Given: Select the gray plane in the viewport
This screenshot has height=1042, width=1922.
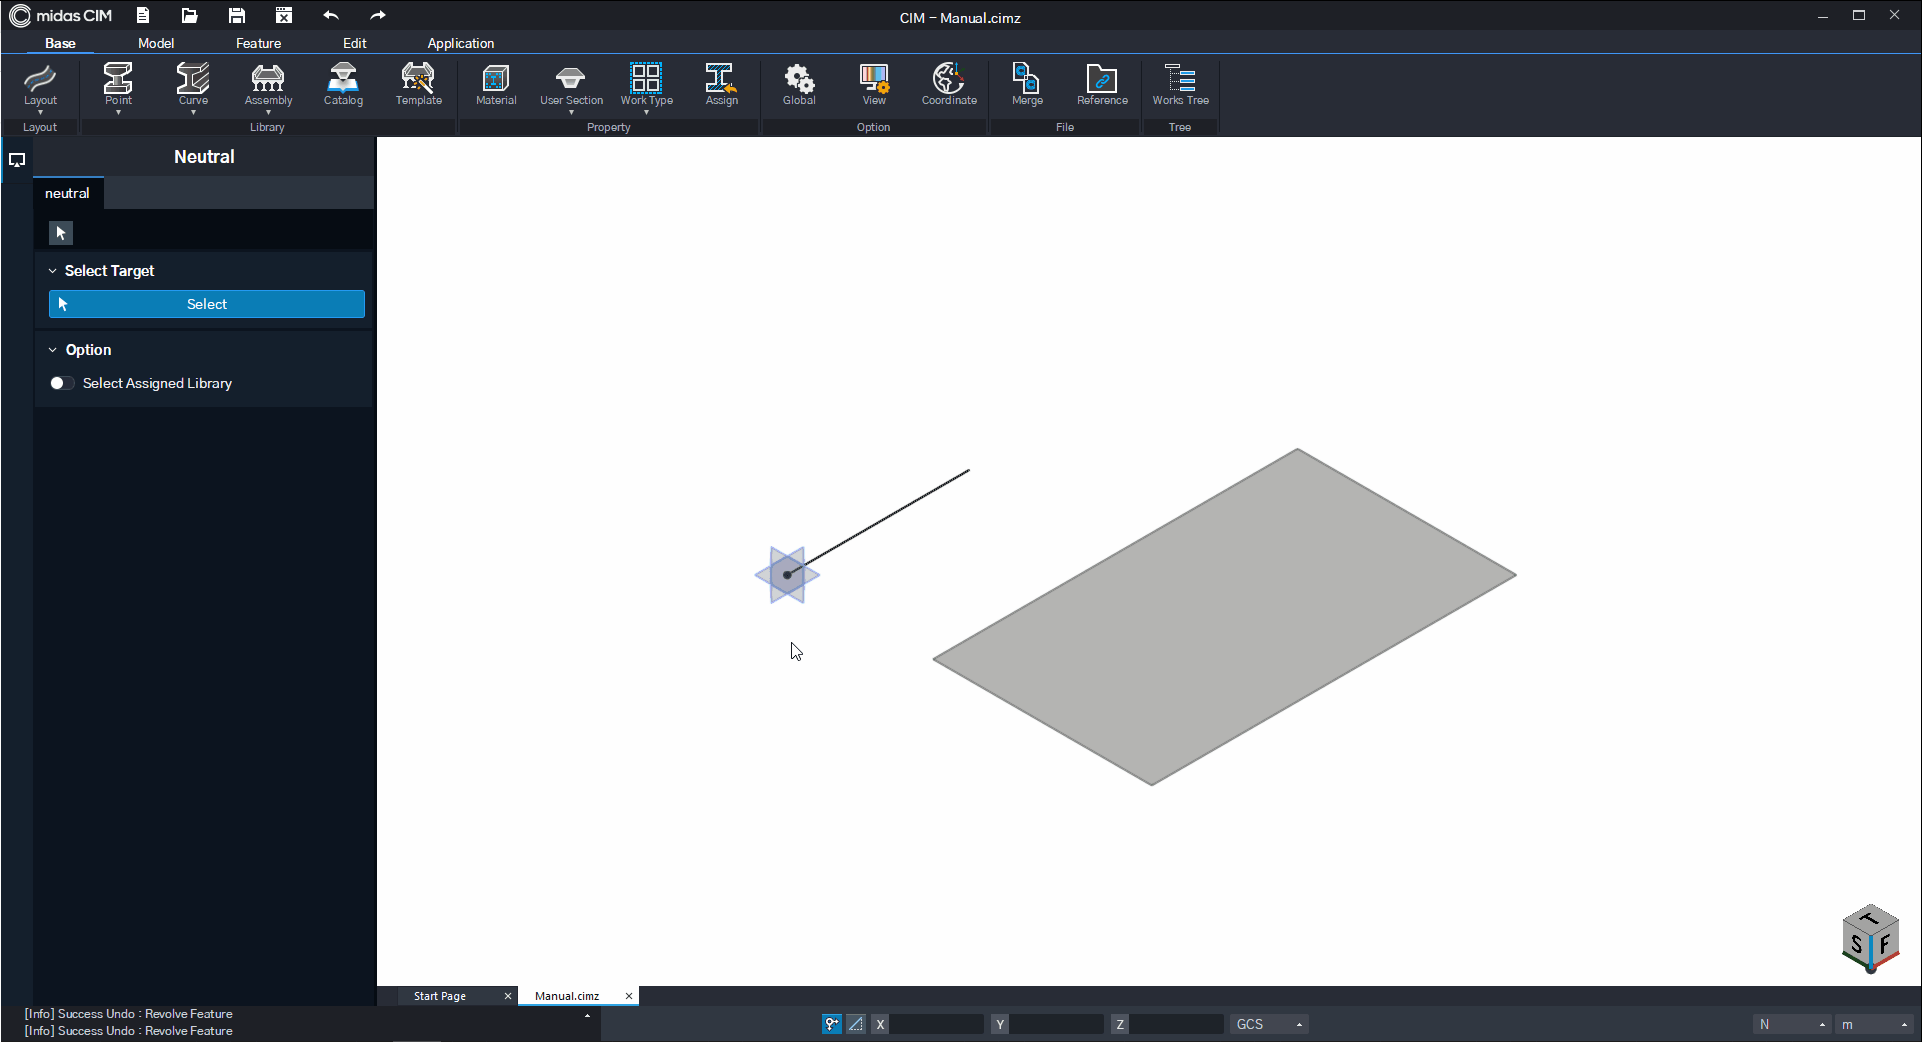Looking at the screenshot, I should coord(1225,617).
